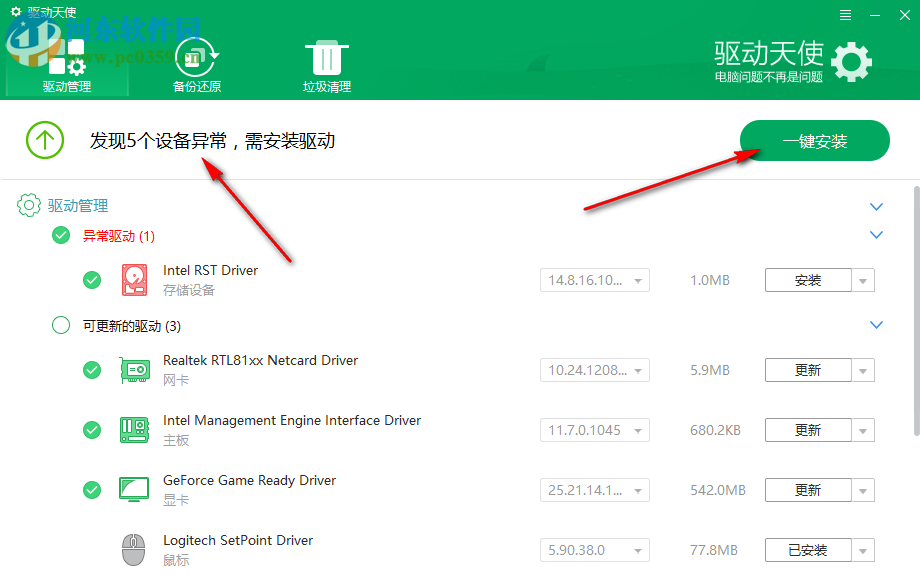Click the GeForce display monitor icon
920x580 pixels.
coord(133,490)
